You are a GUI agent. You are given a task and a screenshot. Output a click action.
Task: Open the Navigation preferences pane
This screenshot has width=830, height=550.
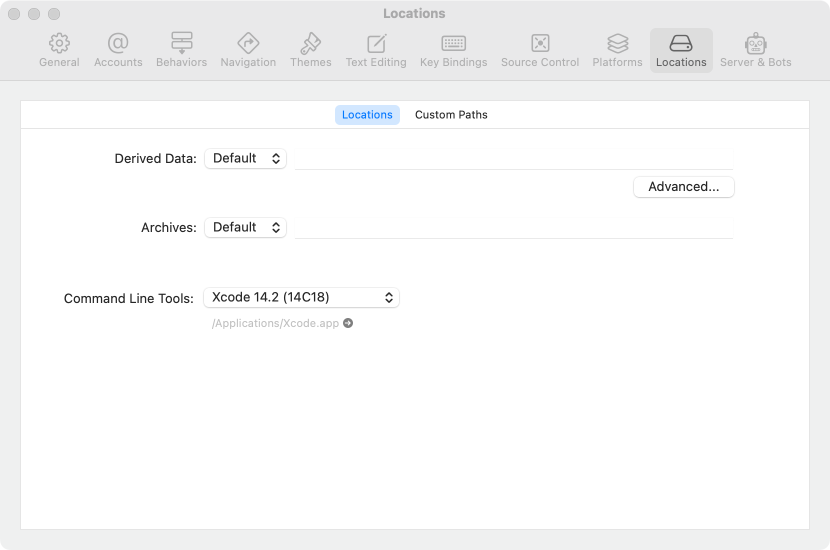click(x=248, y=50)
